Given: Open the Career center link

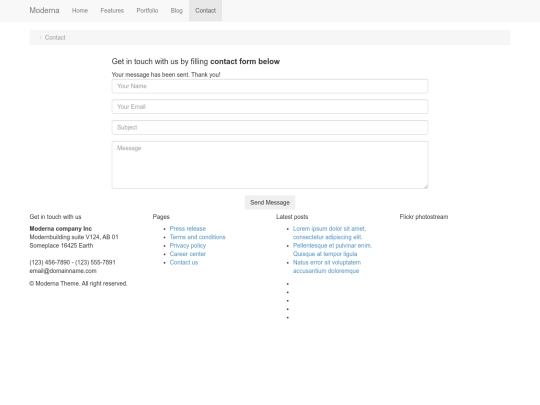Looking at the screenshot, I should tap(187, 254).
